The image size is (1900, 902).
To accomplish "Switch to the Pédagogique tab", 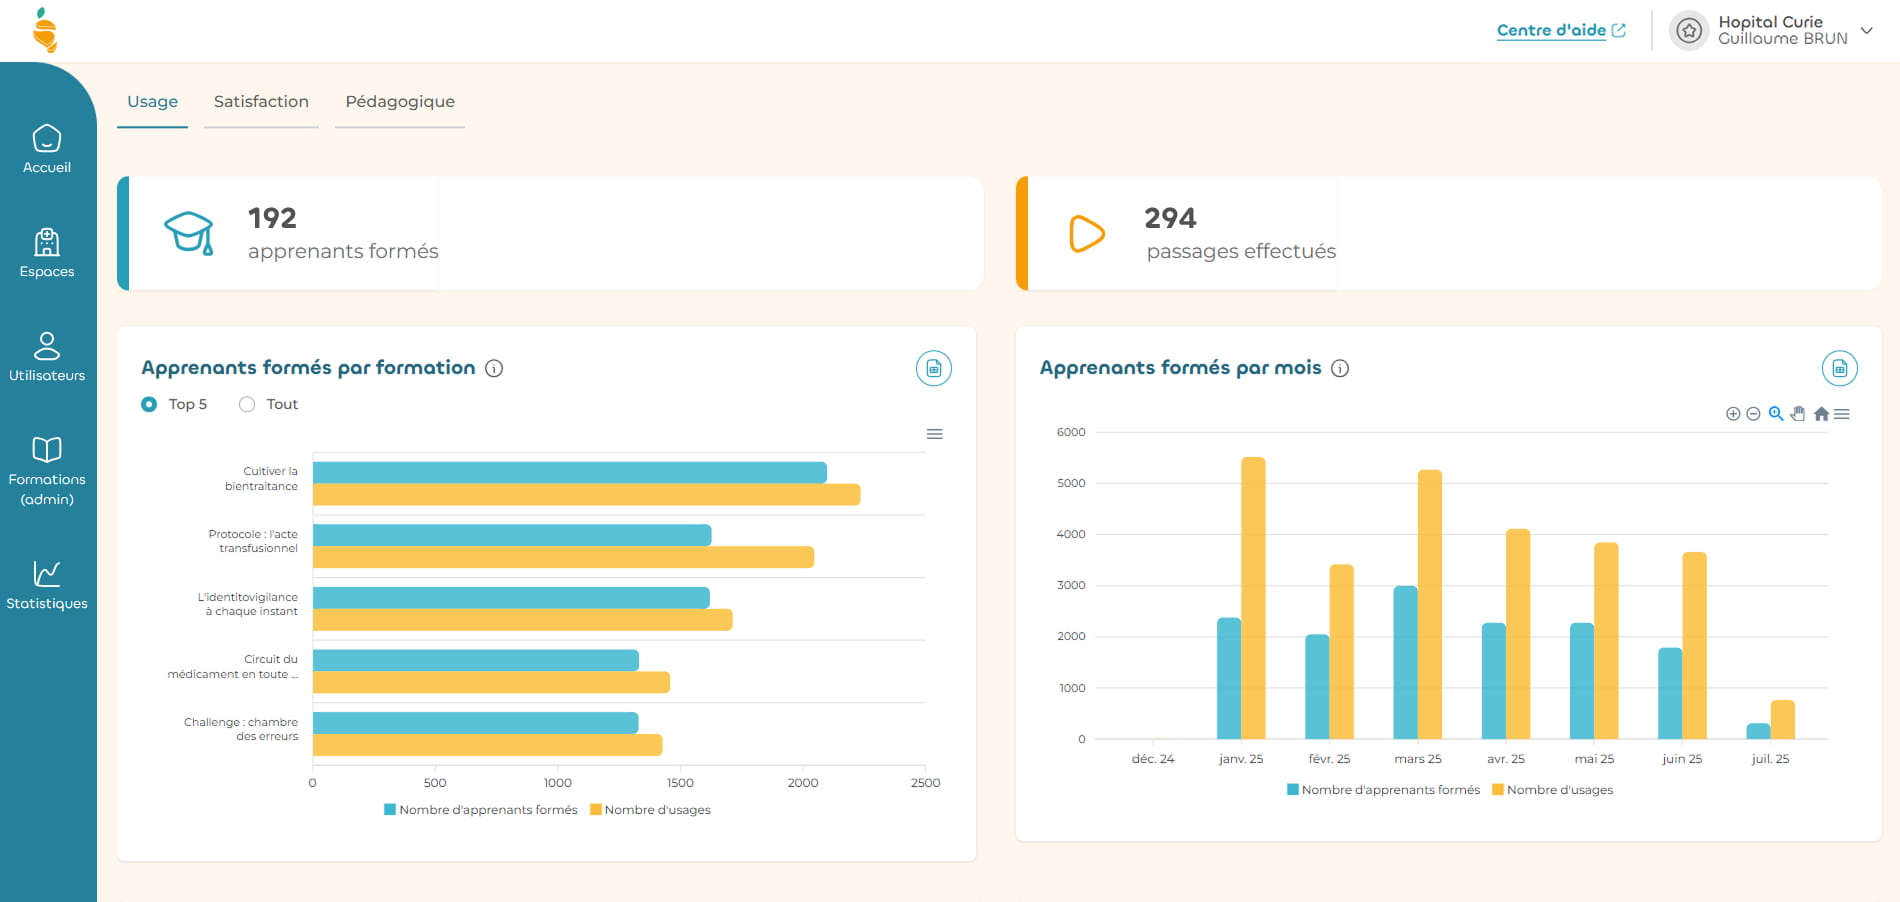I will click(400, 102).
